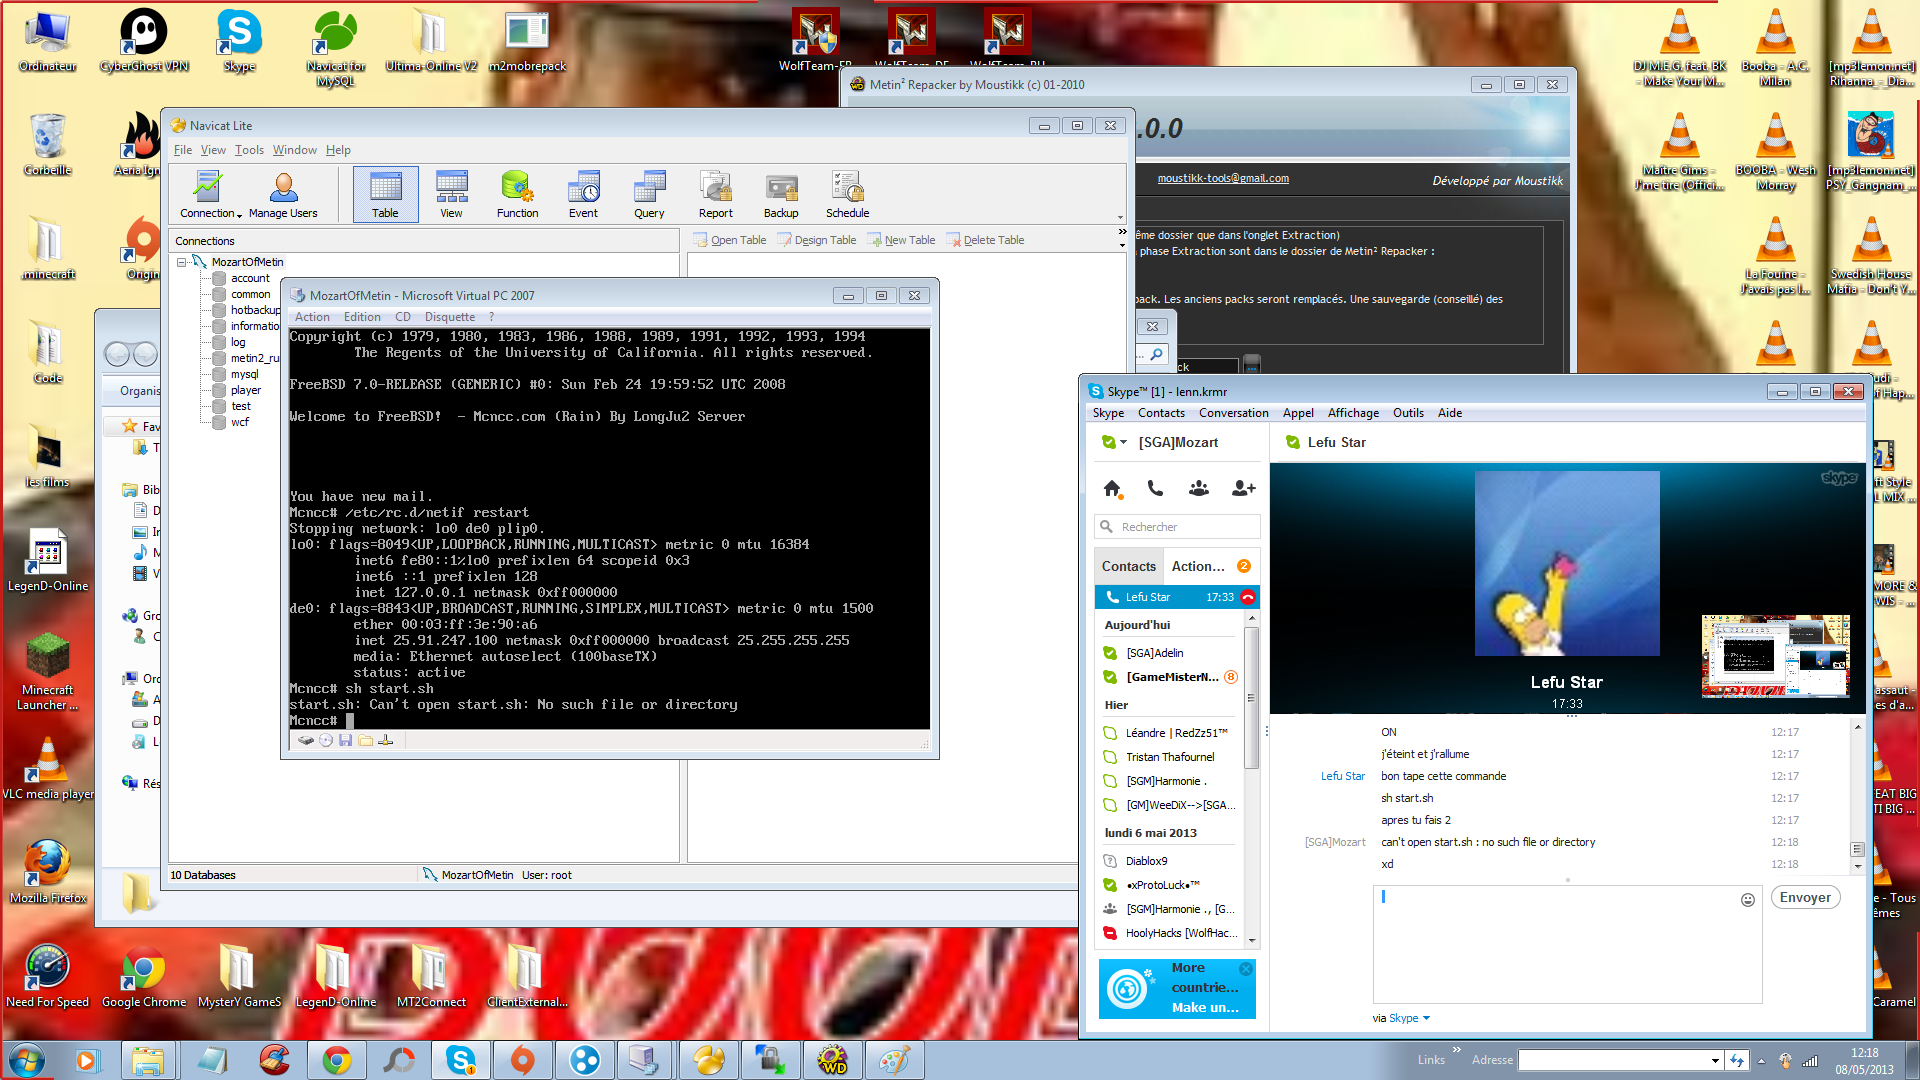Open the Connection button dropdown arrow in Navicat
The image size is (1920, 1080).
coord(239,214)
